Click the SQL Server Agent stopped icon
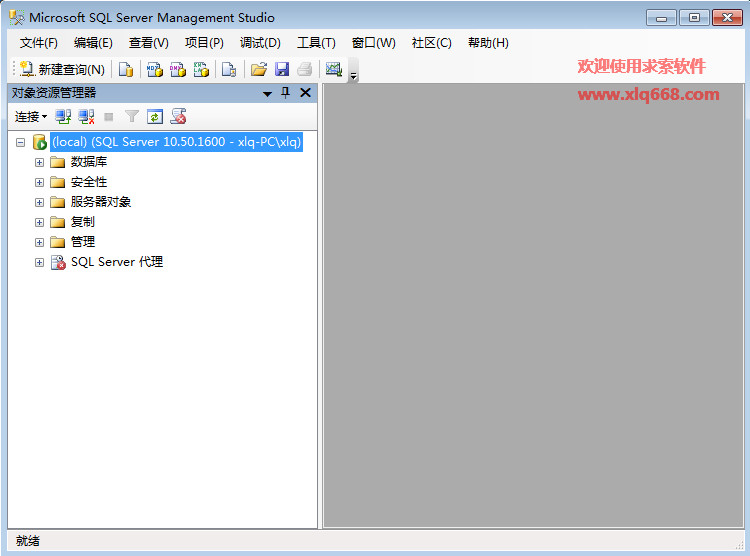The image size is (750, 556). (58, 262)
